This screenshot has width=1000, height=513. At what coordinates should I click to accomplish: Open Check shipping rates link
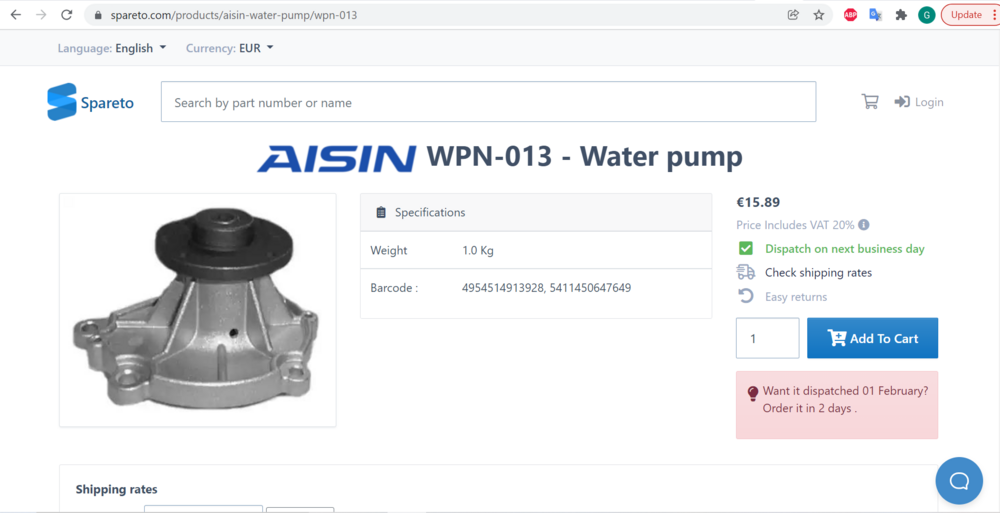pyautogui.click(x=818, y=272)
